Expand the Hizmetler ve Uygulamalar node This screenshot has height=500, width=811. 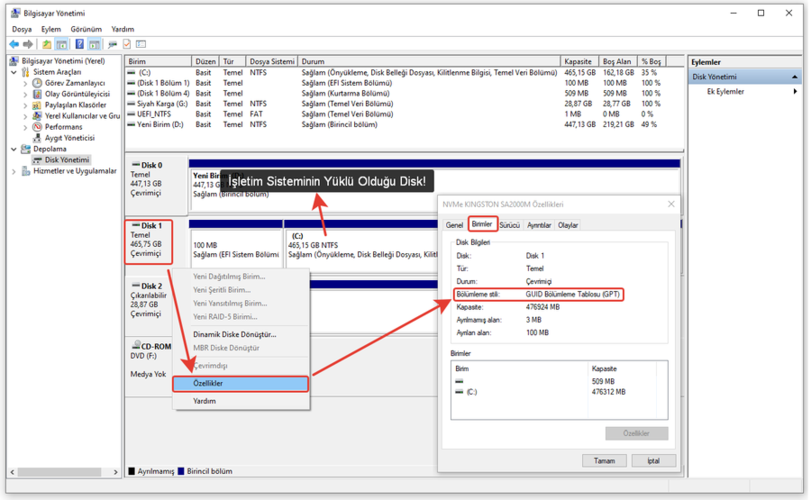pyautogui.click(x=14, y=171)
